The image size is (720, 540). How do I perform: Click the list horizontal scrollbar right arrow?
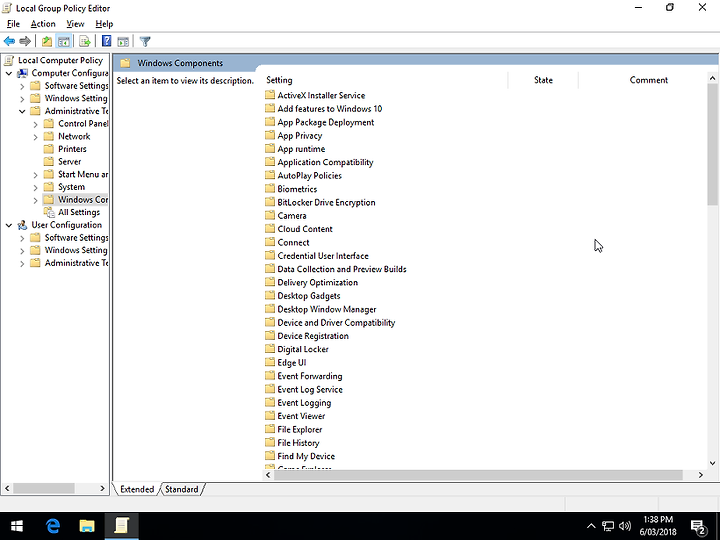pos(701,475)
